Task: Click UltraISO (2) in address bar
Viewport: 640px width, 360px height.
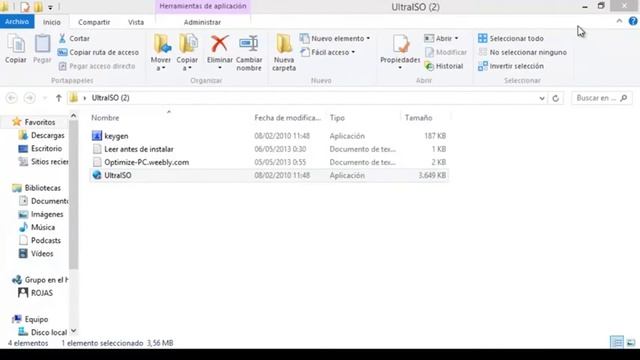Action: [111, 98]
